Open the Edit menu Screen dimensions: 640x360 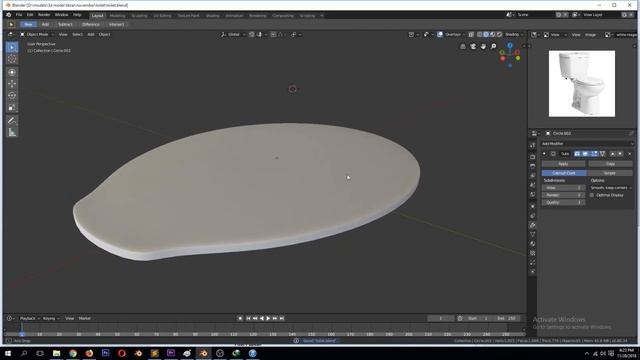30,15
